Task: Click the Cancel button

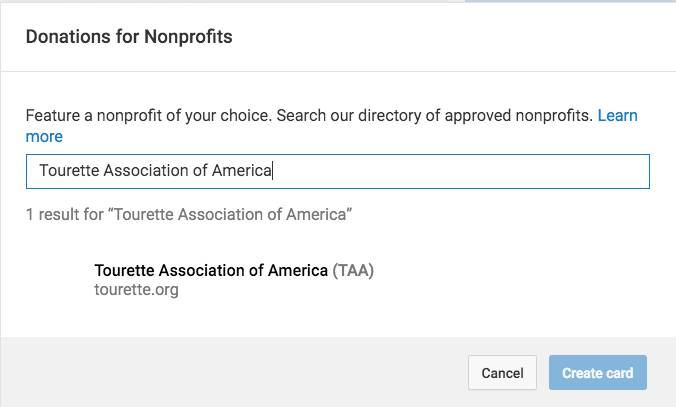Action: [502, 373]
